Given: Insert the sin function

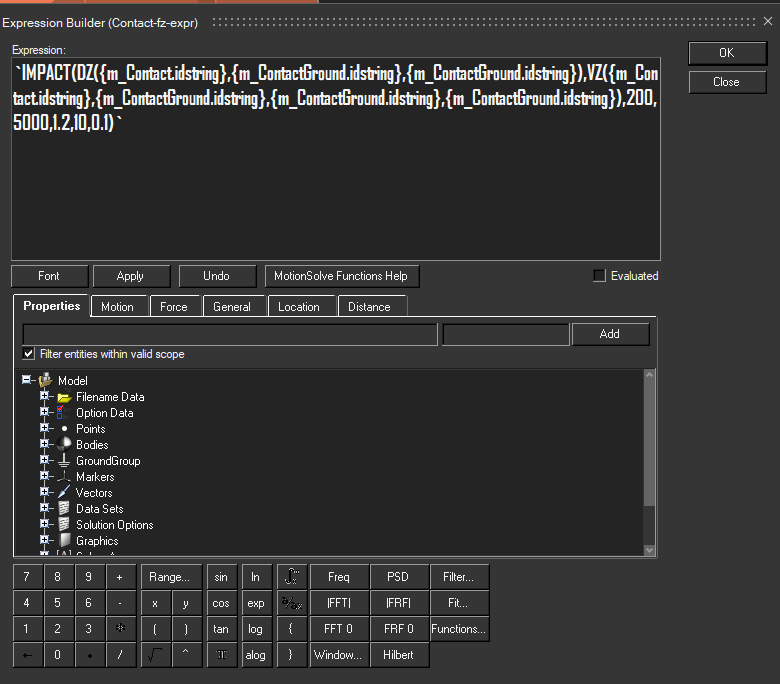Looking at the screenshot, I should tap(221, 577).
